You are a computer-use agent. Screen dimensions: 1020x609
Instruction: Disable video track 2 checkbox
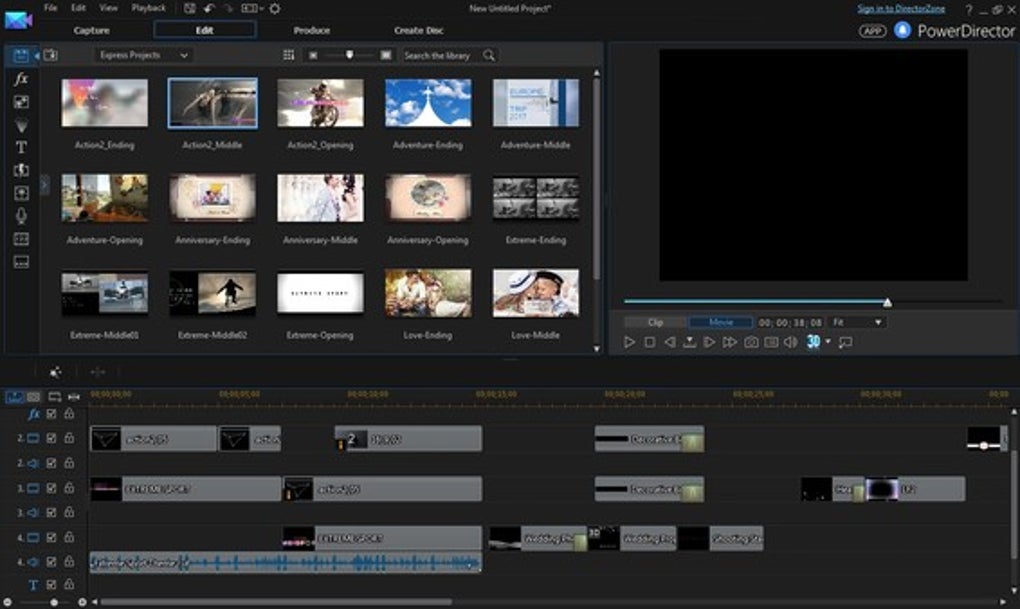tap(52, 438)
